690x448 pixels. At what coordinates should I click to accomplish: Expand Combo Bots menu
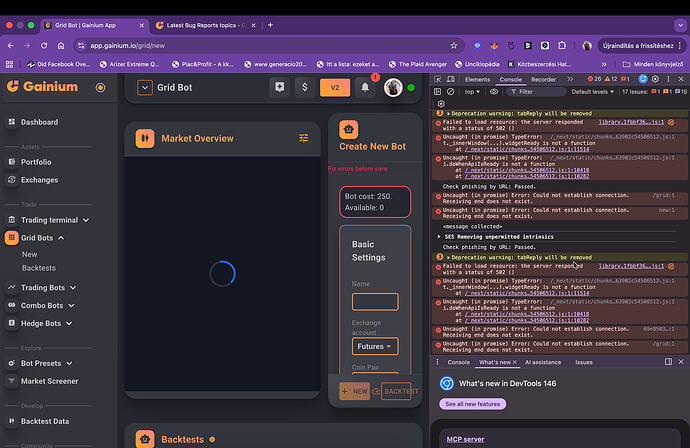click(x=71, y=305)
